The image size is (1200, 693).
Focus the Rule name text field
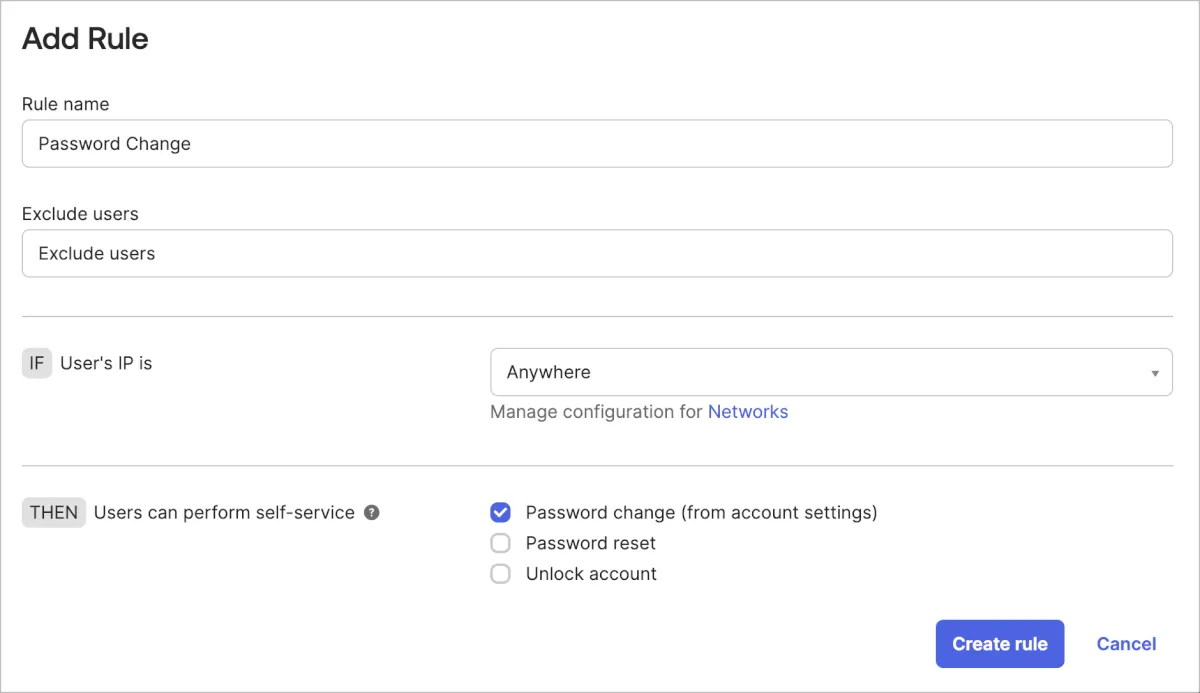coord(597,144)
